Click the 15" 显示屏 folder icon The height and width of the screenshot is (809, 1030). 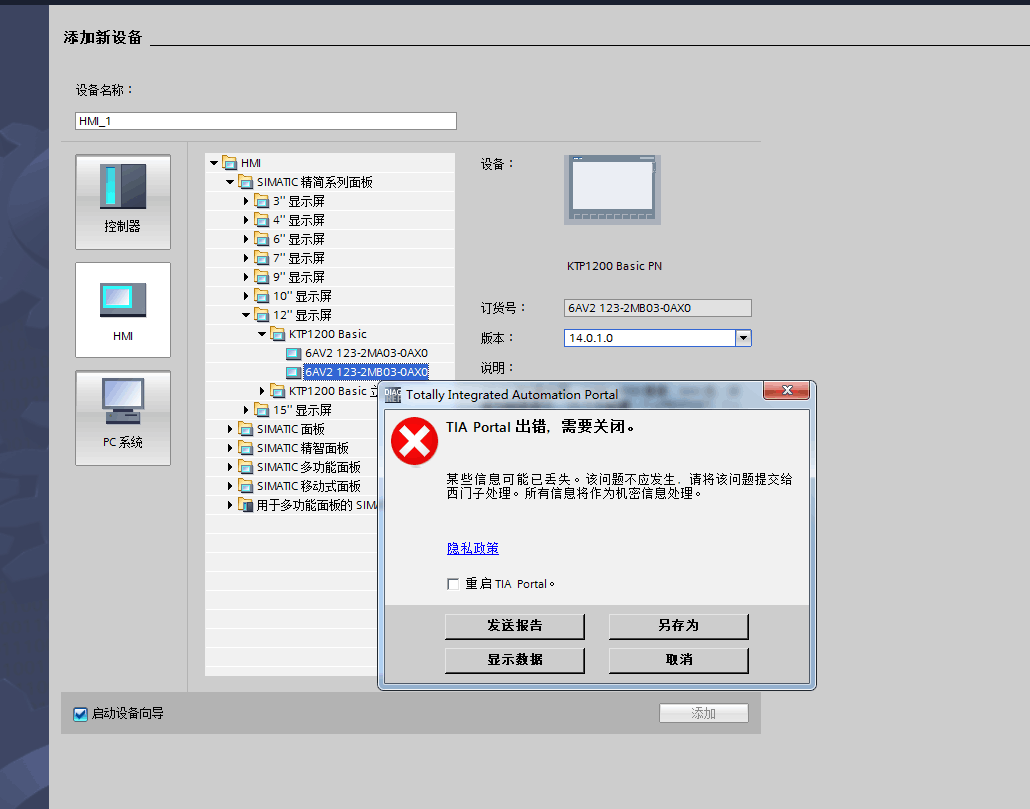(261, 410)
